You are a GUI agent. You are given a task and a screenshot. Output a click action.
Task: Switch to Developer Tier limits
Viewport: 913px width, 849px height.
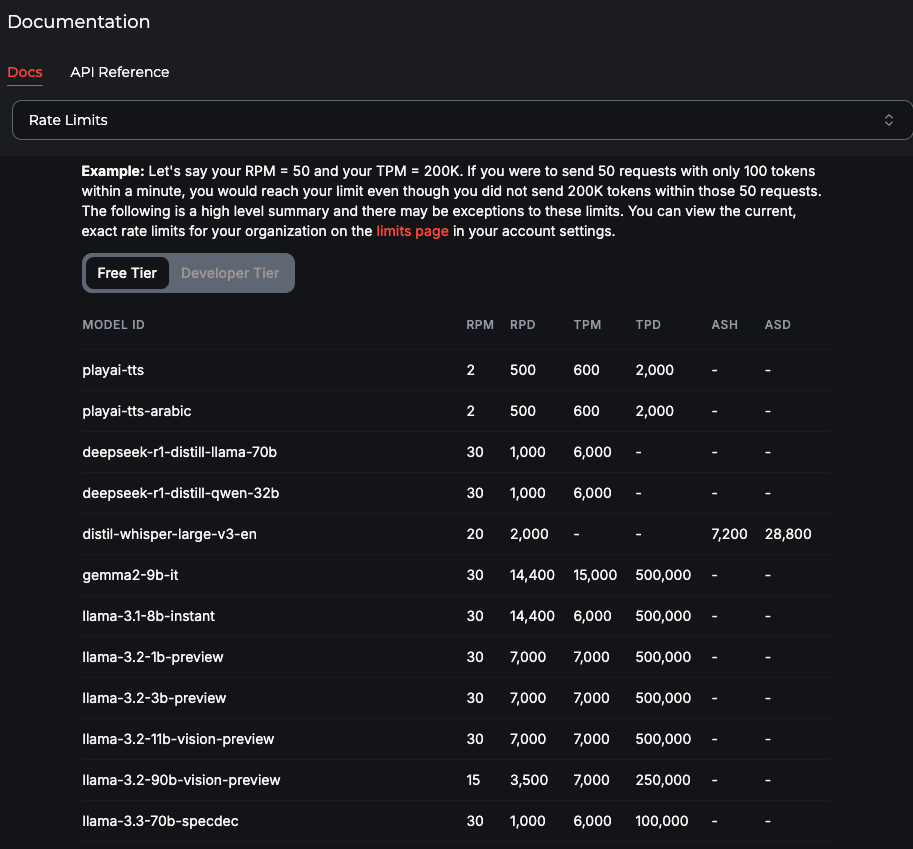(x=230, y=273)
